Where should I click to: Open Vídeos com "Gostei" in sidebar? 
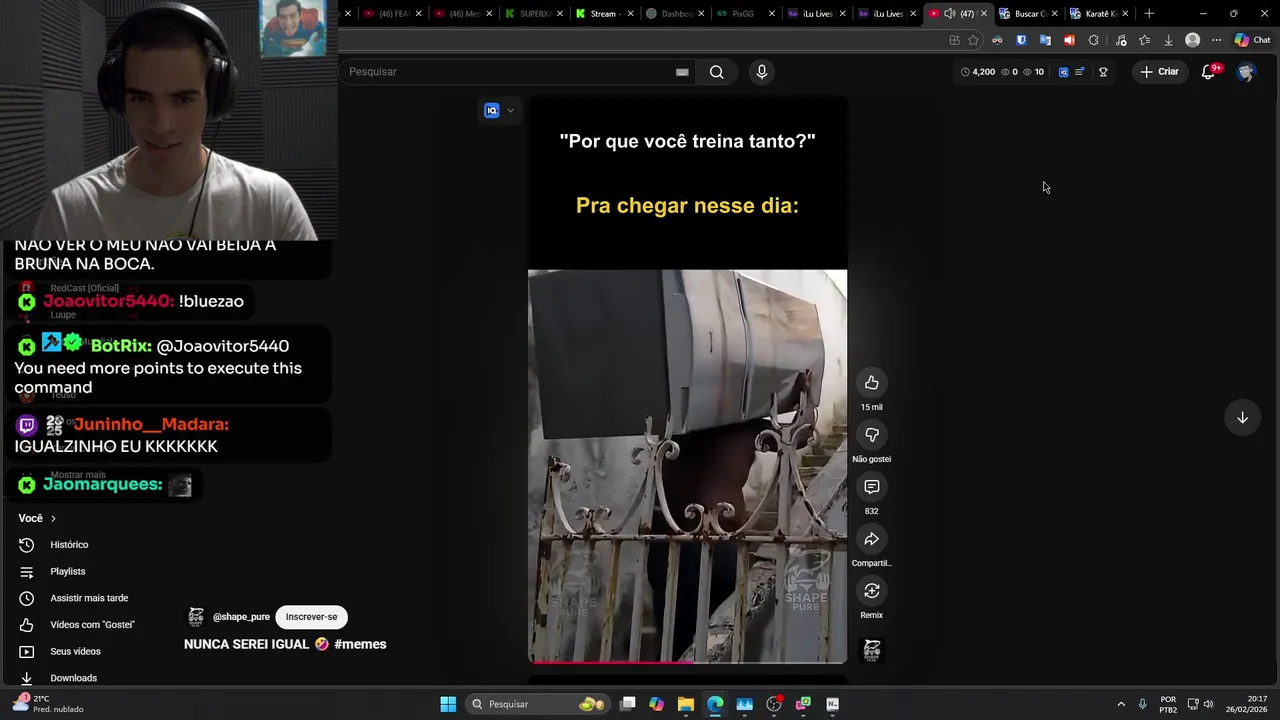tap(92, 625)
